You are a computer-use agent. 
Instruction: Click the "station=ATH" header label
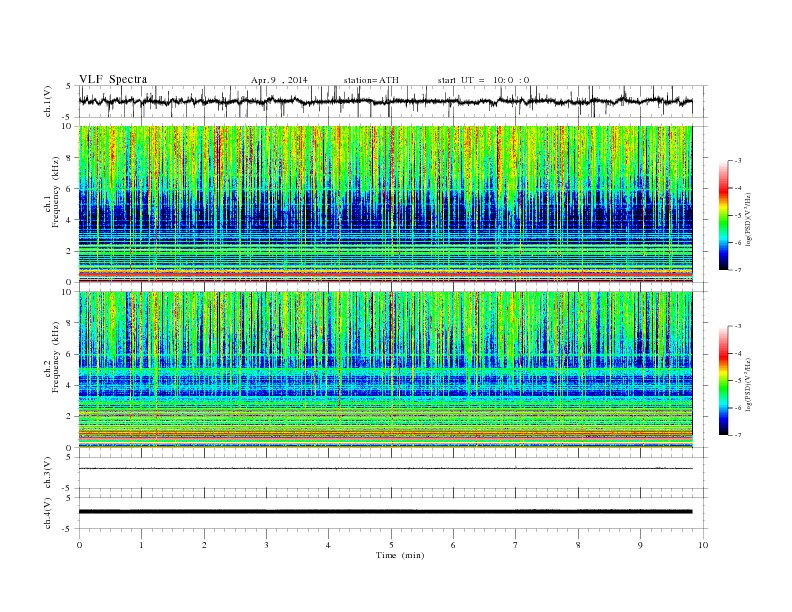(x=371, y=80)
